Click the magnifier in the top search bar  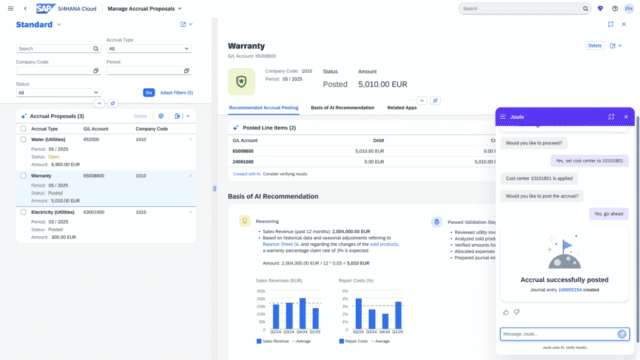(585, 9)
